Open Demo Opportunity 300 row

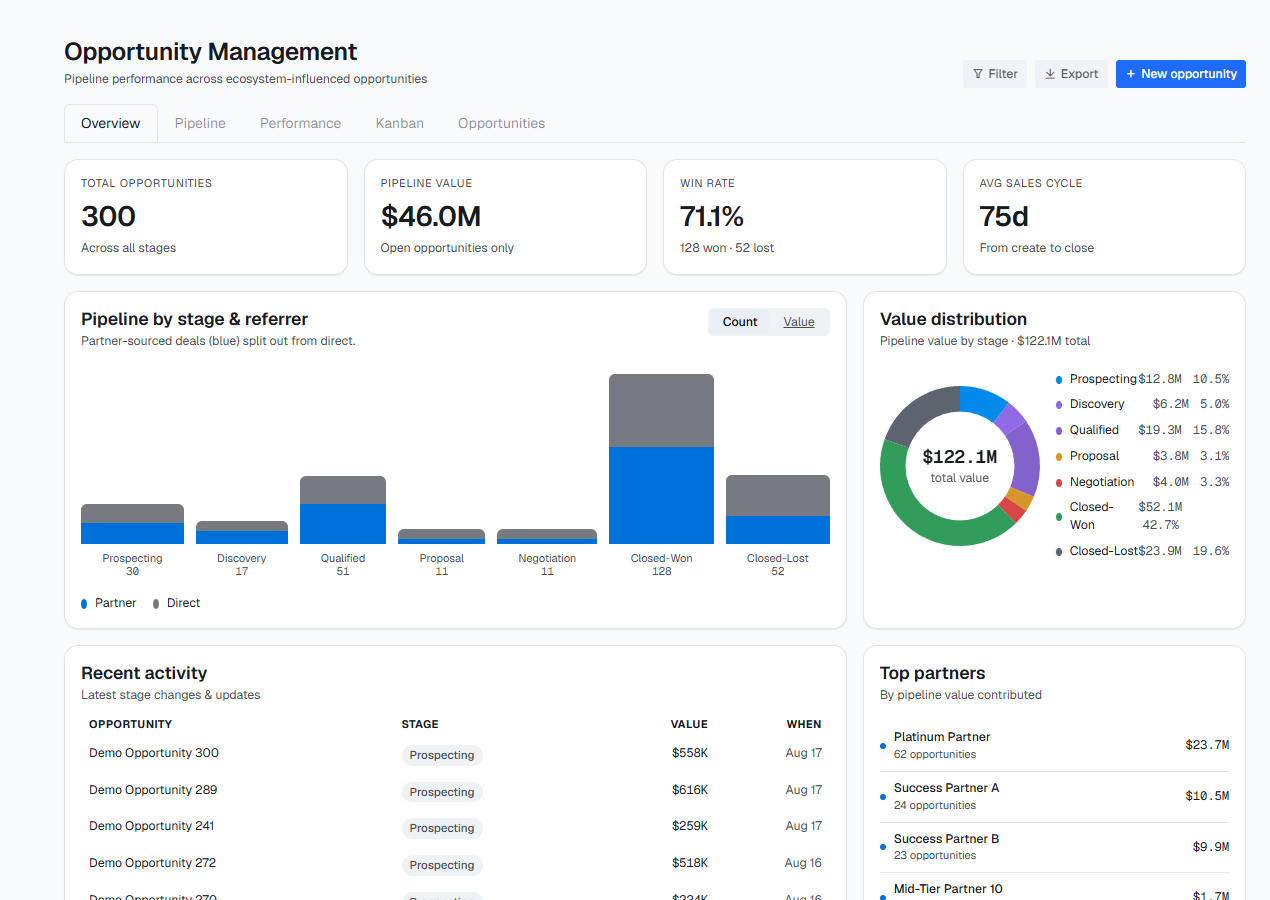coord(455,754)
